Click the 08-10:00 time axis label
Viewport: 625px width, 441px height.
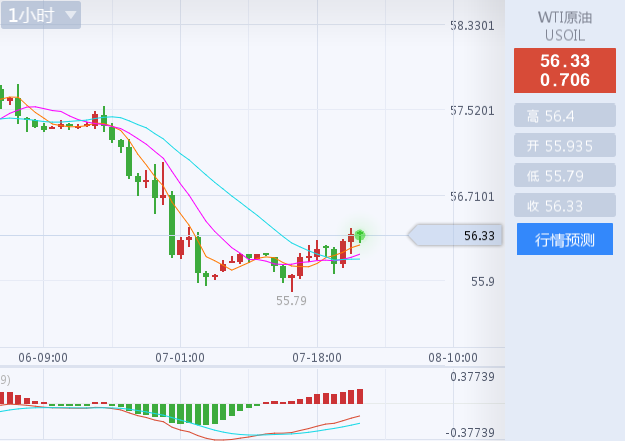click(x=453, y=358)
